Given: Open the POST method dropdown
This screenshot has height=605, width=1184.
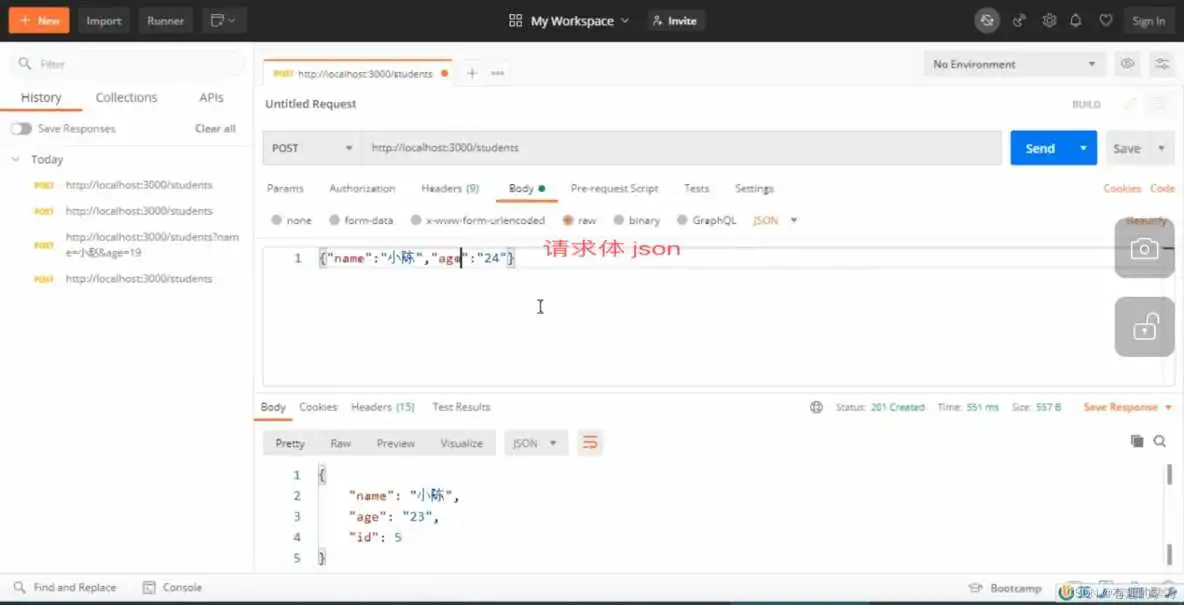Looking at the screenshot, I should tap(312, 148).
